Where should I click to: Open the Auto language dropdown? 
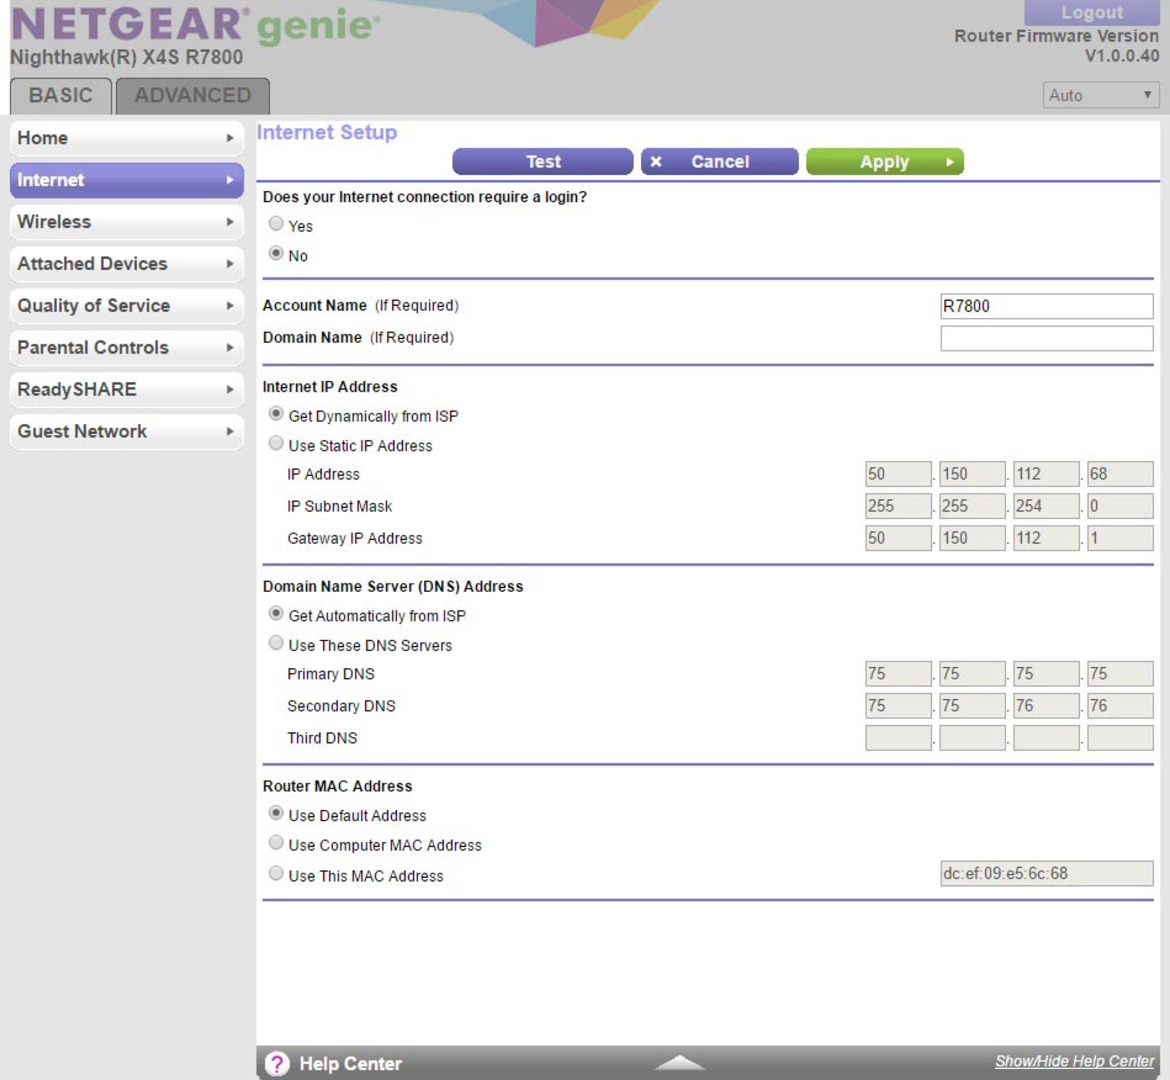[1101, 96]
